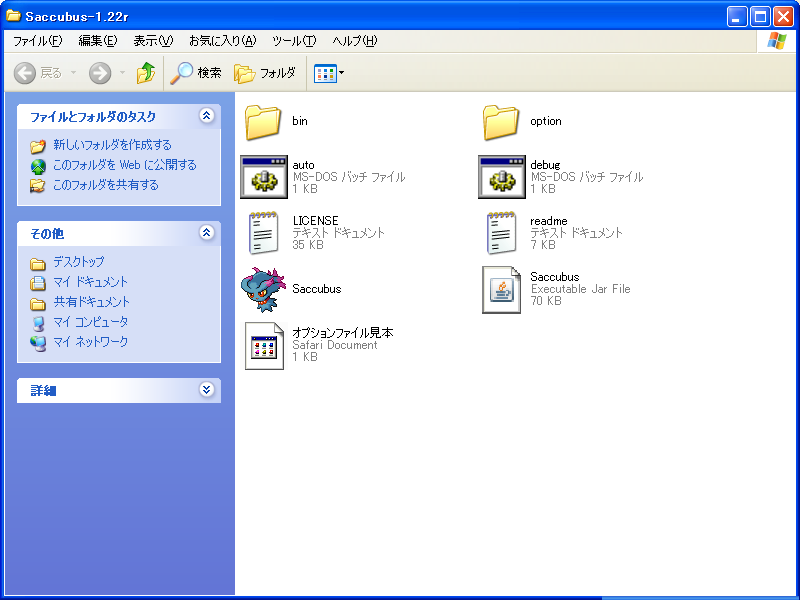Click the publish to Web globe icon
Image resolution: width=800 pixels, height=600 pixels.
pos(38,166)
